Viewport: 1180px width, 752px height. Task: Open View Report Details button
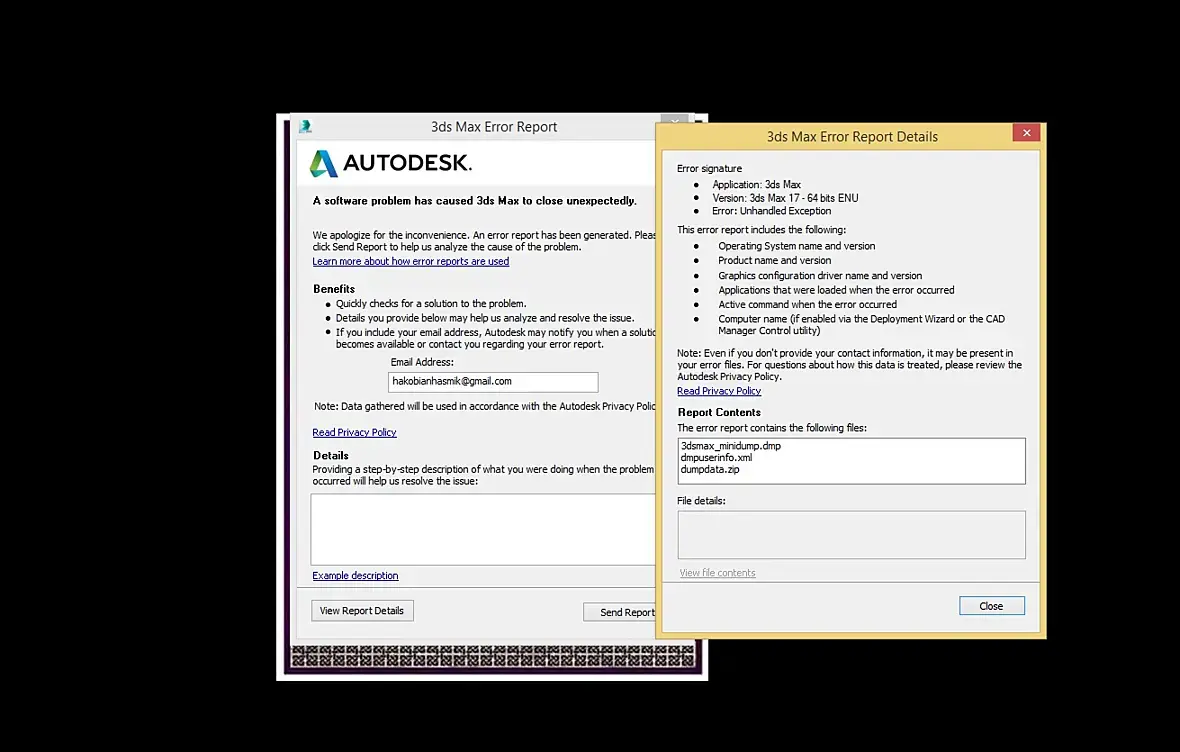pyautogui.click(x=362, y=610)
